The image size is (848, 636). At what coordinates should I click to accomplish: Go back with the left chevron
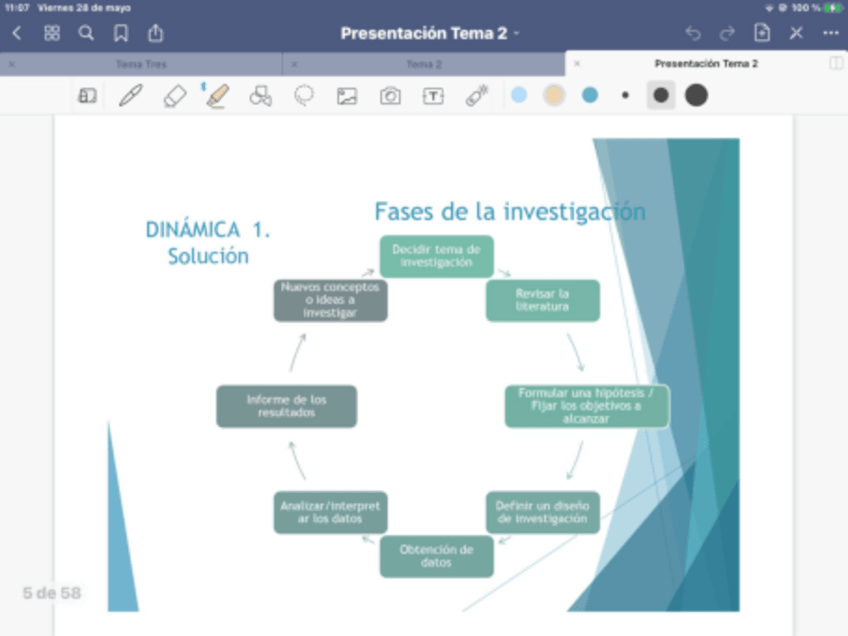[x=17, y=34]
